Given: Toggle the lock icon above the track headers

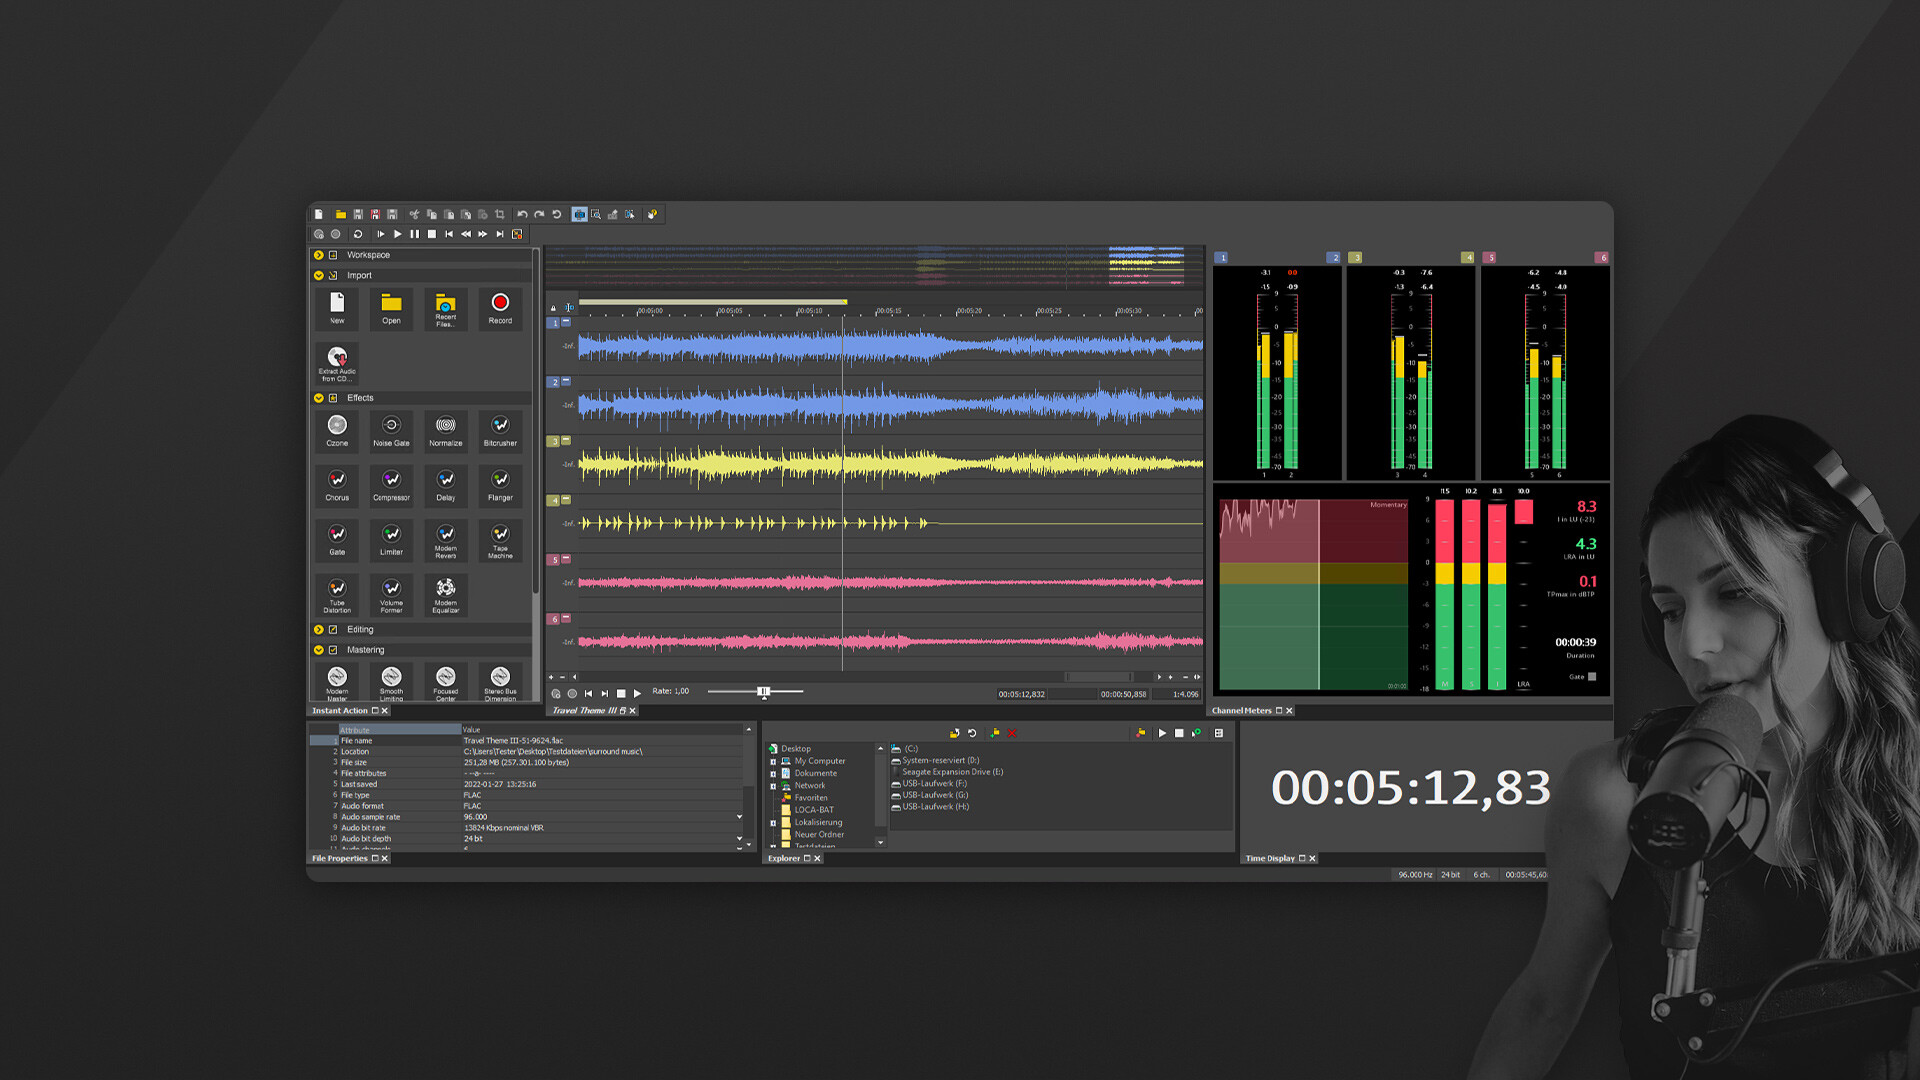Looking at the screenshot, I should 551,307.
